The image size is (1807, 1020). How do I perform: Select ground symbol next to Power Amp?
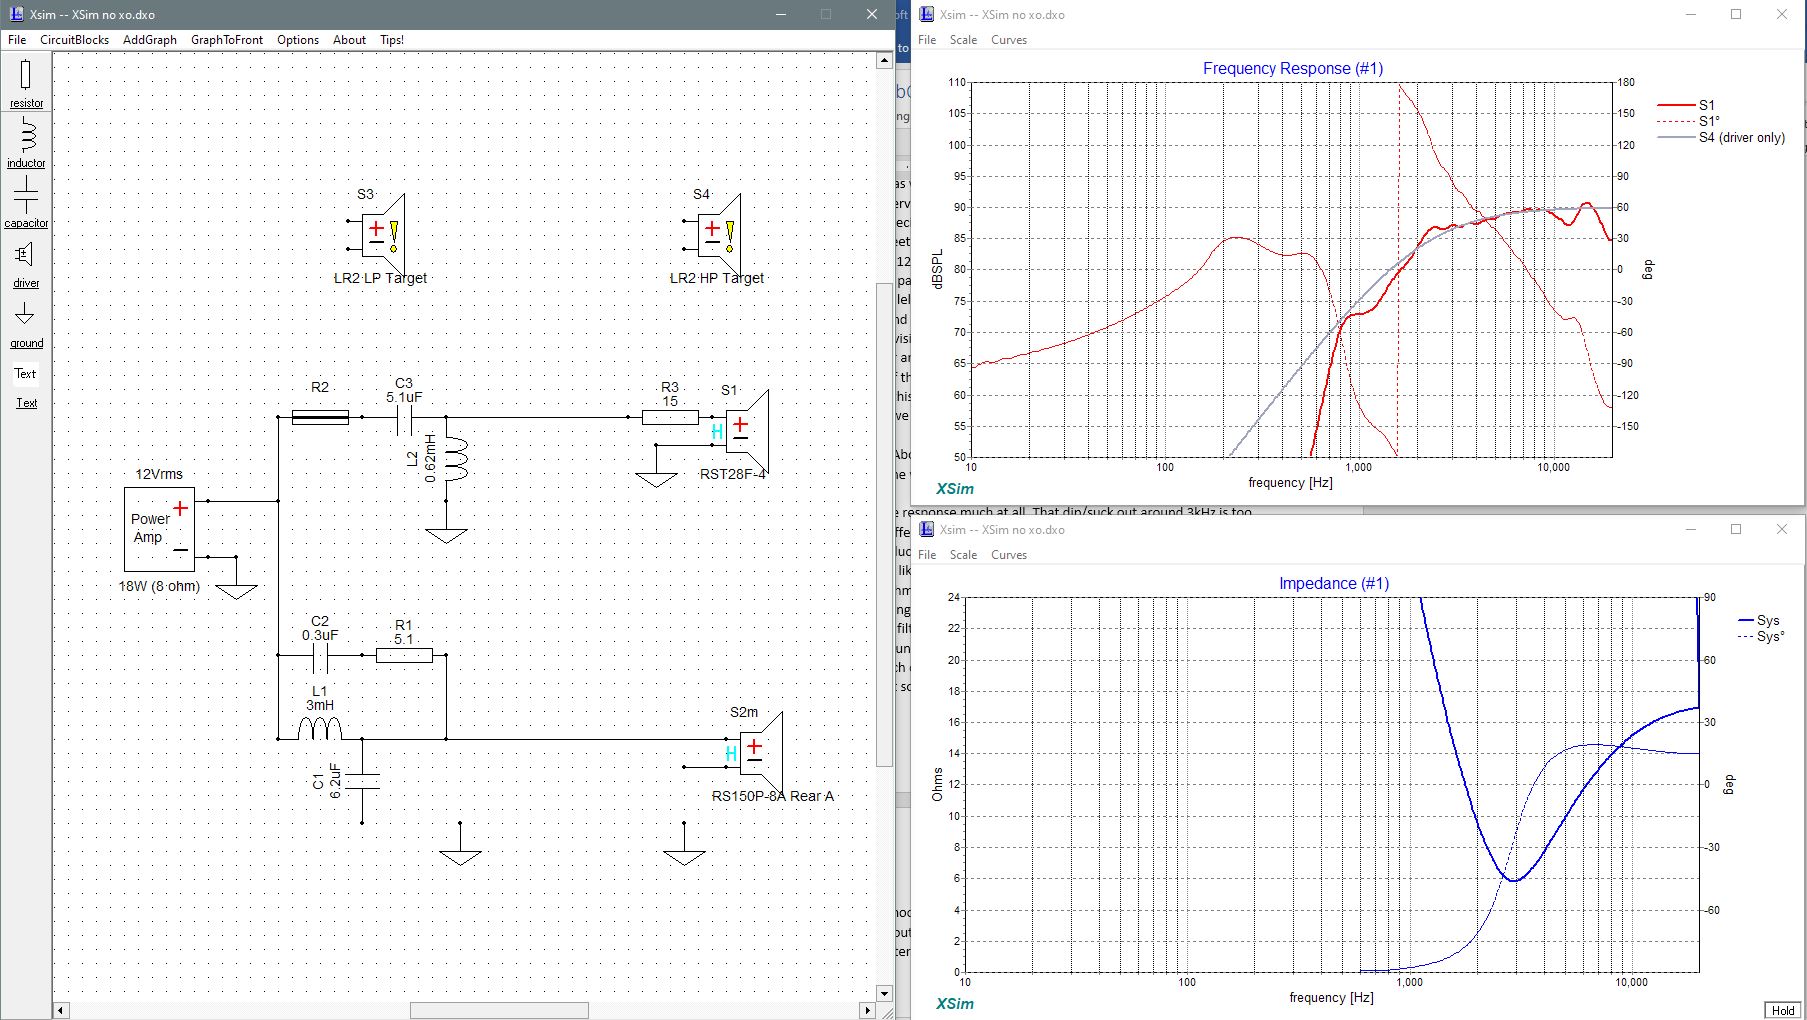coord(236,591)
